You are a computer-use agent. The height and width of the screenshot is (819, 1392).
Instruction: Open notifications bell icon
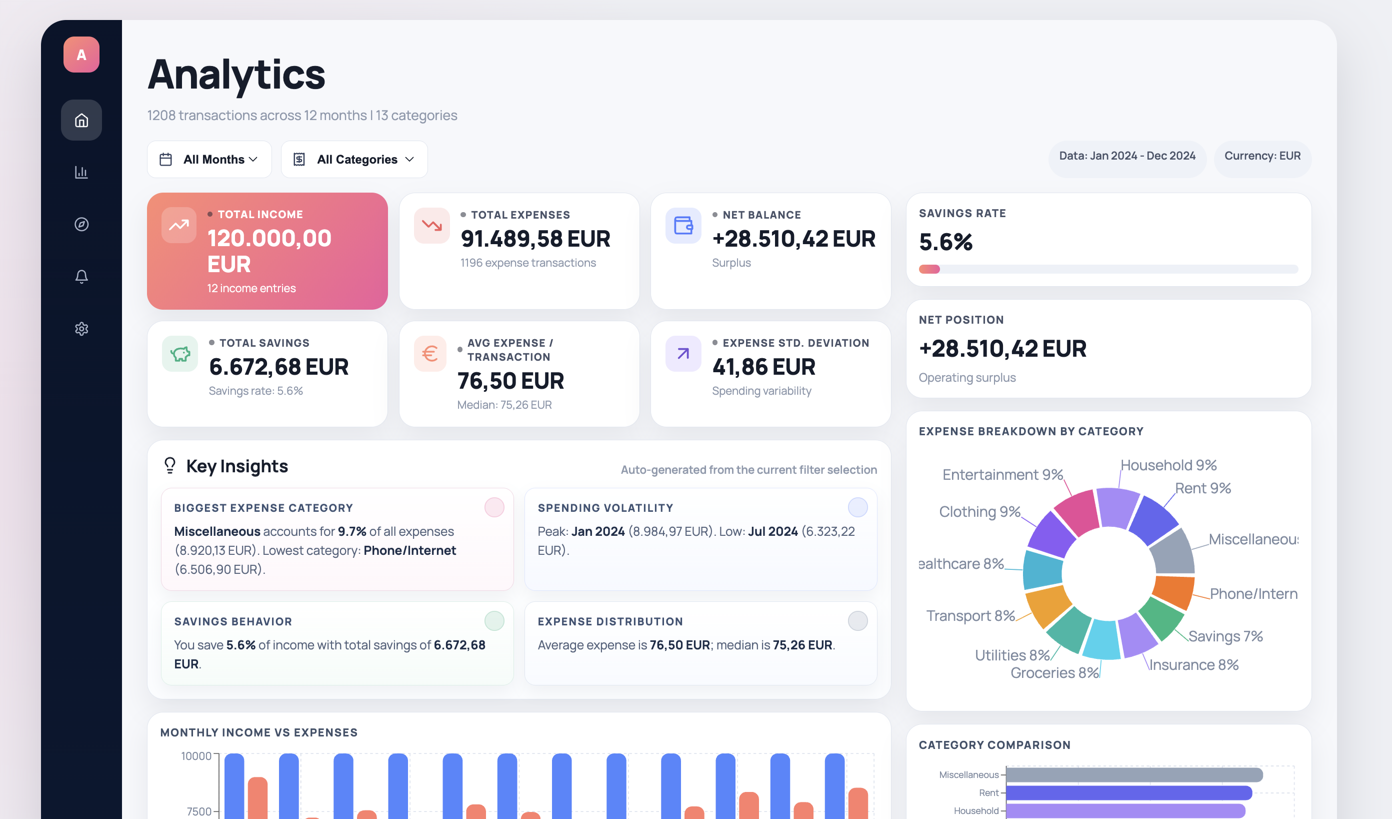tap(81, 276)
